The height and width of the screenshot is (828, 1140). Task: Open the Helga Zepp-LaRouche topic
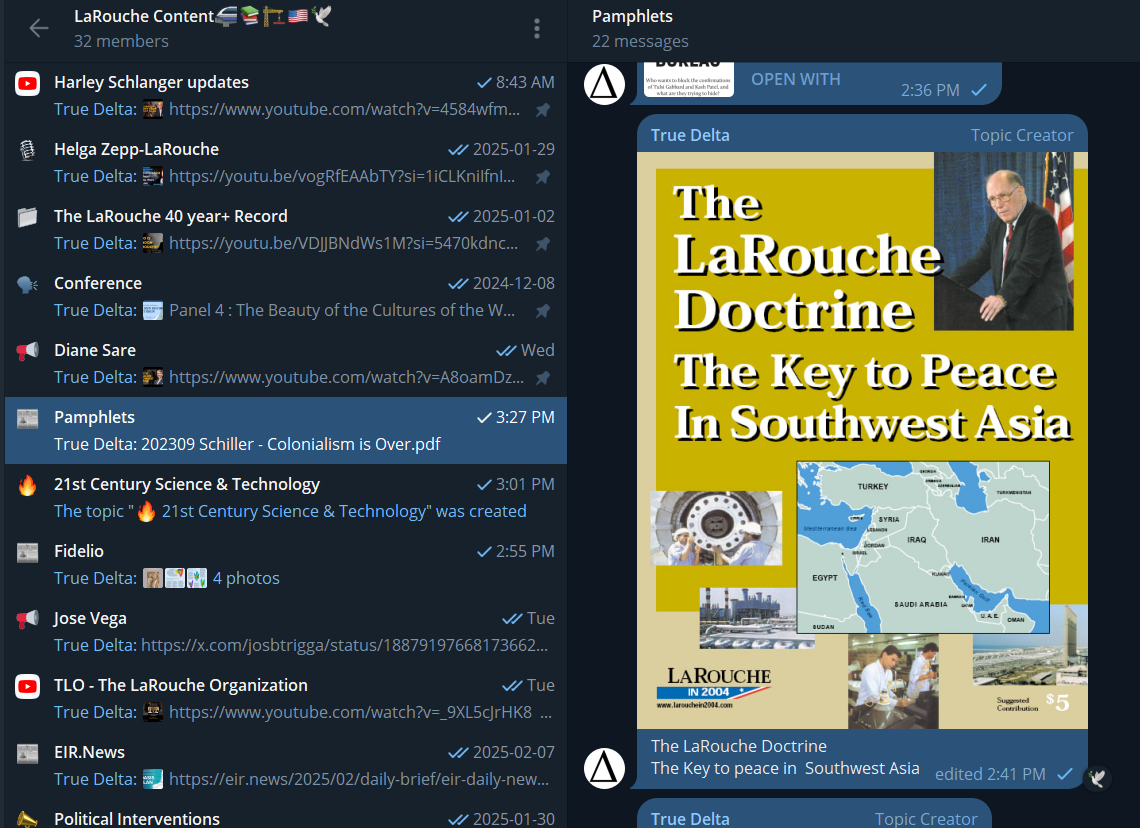click(x=286, y=163)
